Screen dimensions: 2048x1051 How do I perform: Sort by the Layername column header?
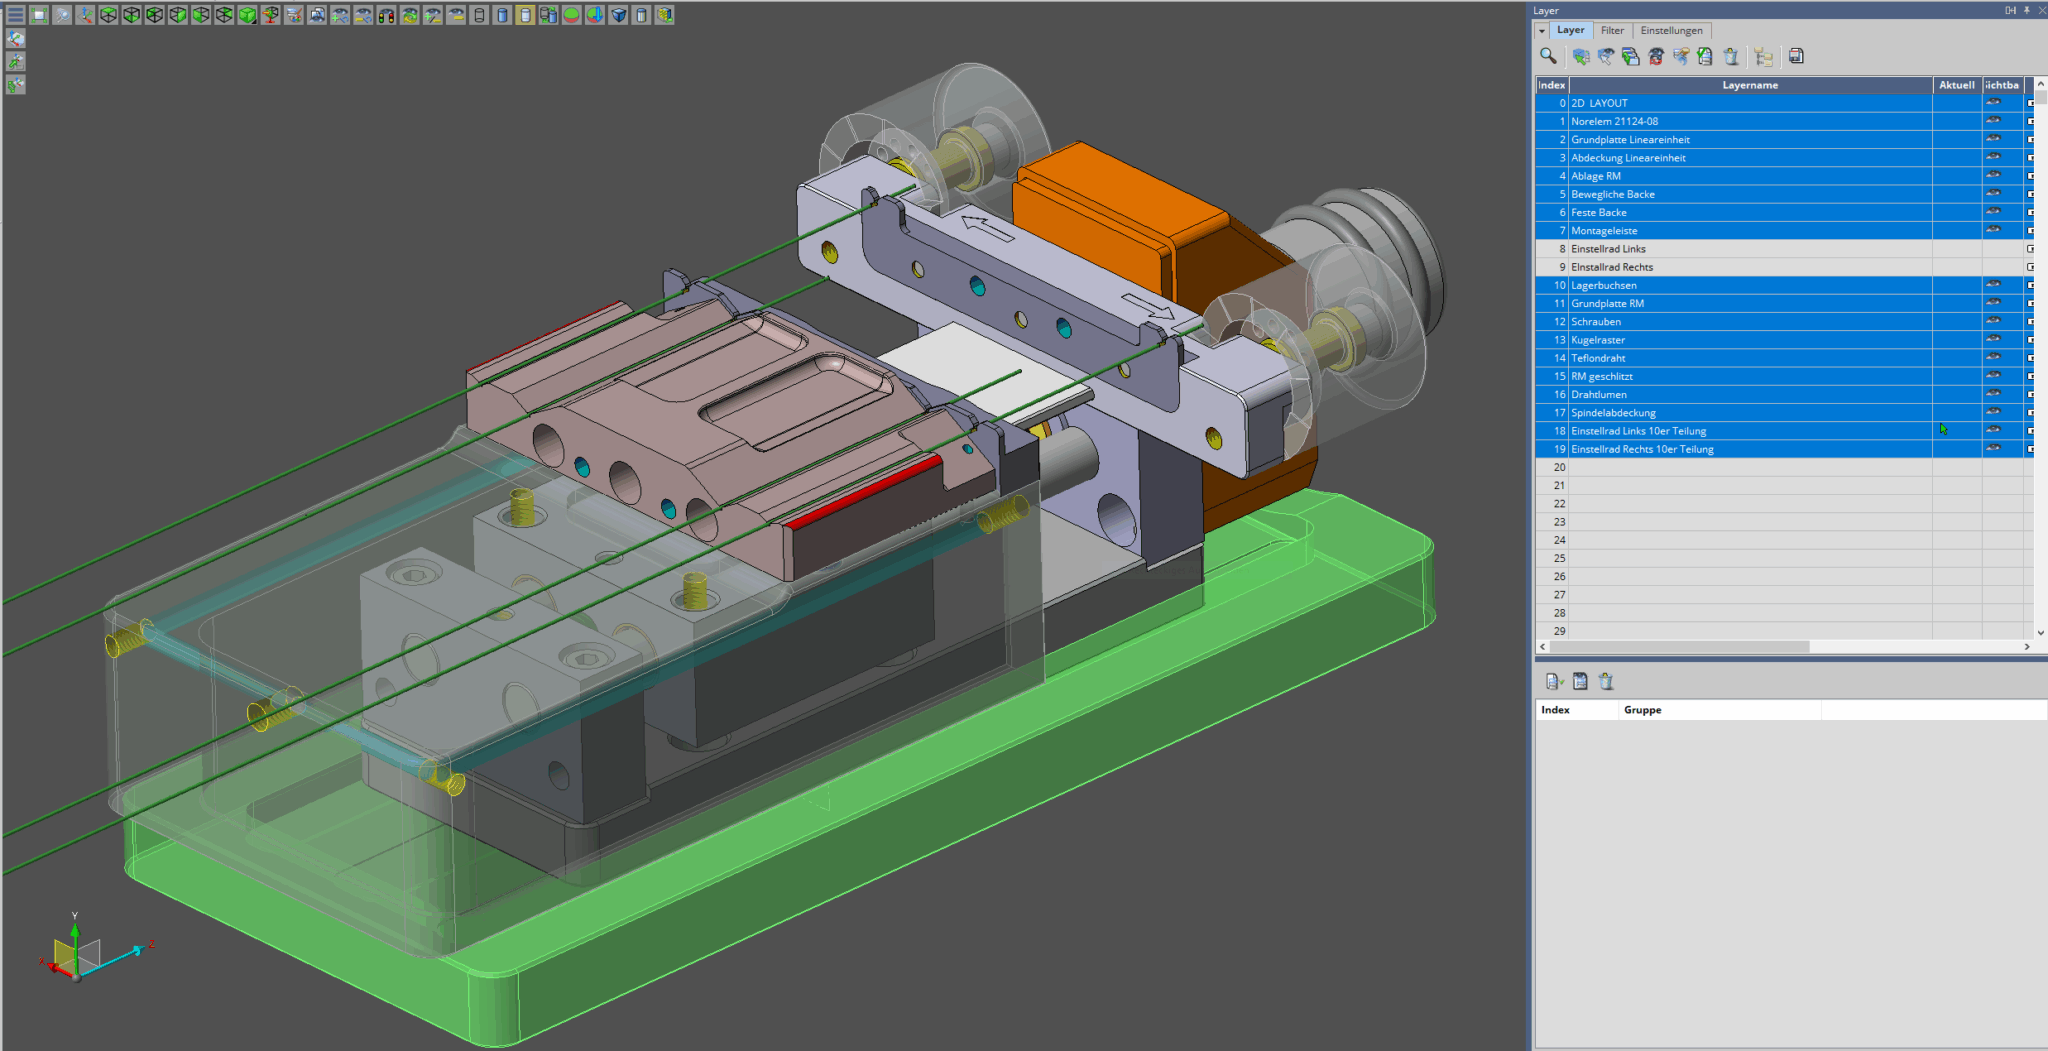[x=1749, y=85]
